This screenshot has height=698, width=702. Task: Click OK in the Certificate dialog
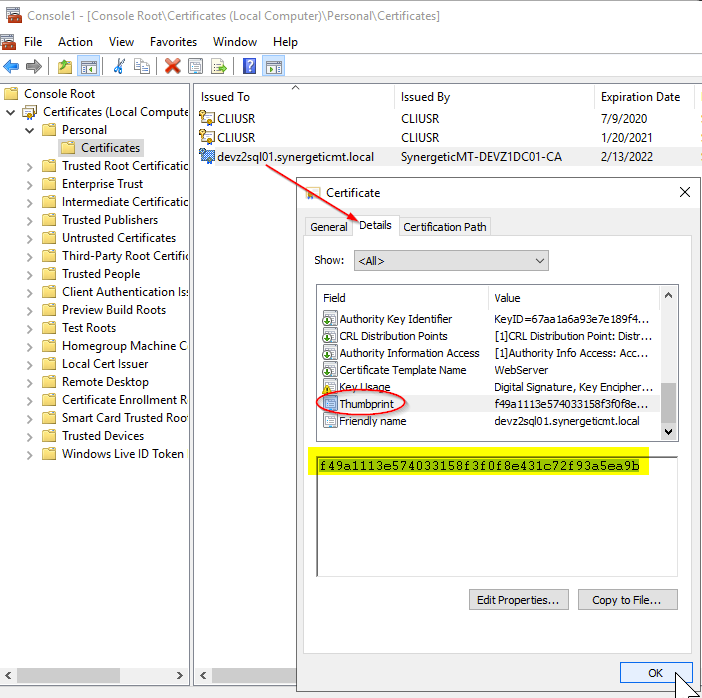[655, 672]
